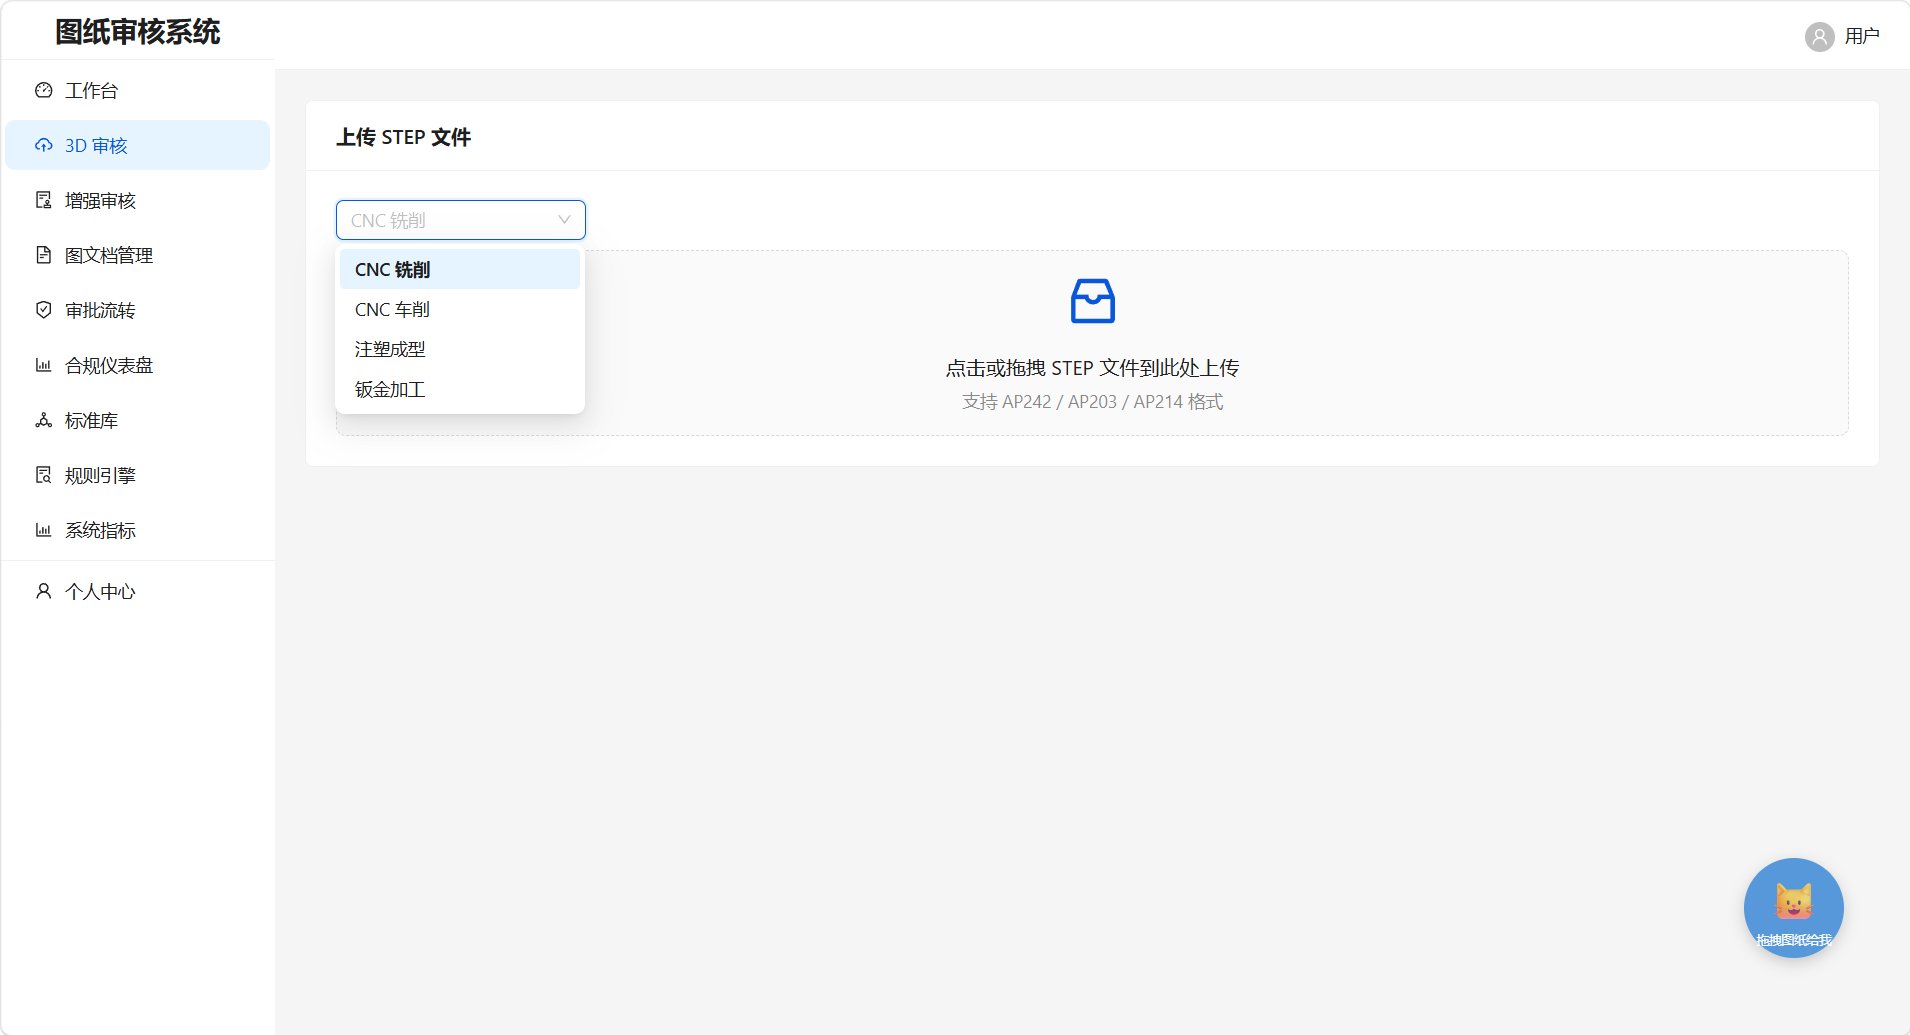Click the 3D 审核 cloud upload icon
The width and height of the screenshot is (1910, 1035).
[x=43, y=145]
